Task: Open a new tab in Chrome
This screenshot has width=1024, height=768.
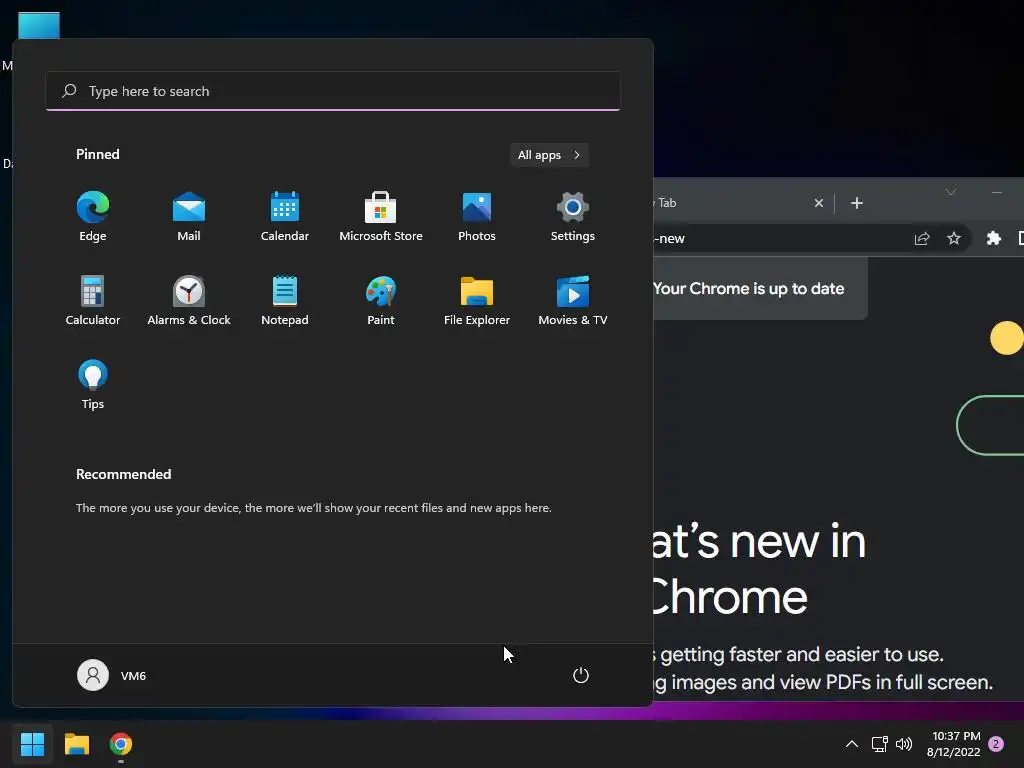Action: [857, 203]
